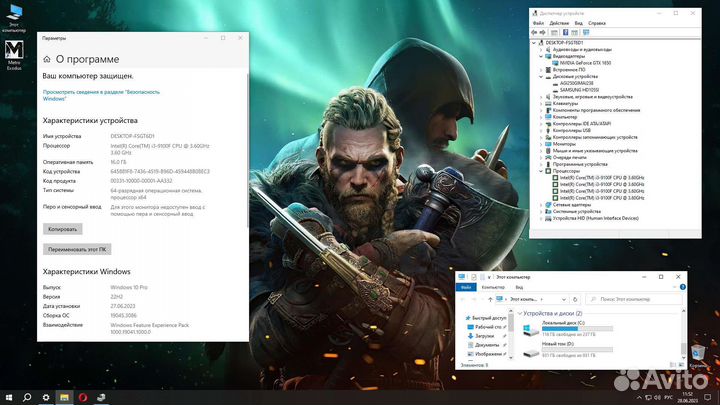Open 'Вид' ribbon tab in Explorer
This screenshot has height=405, width=720.
[519, 287]
